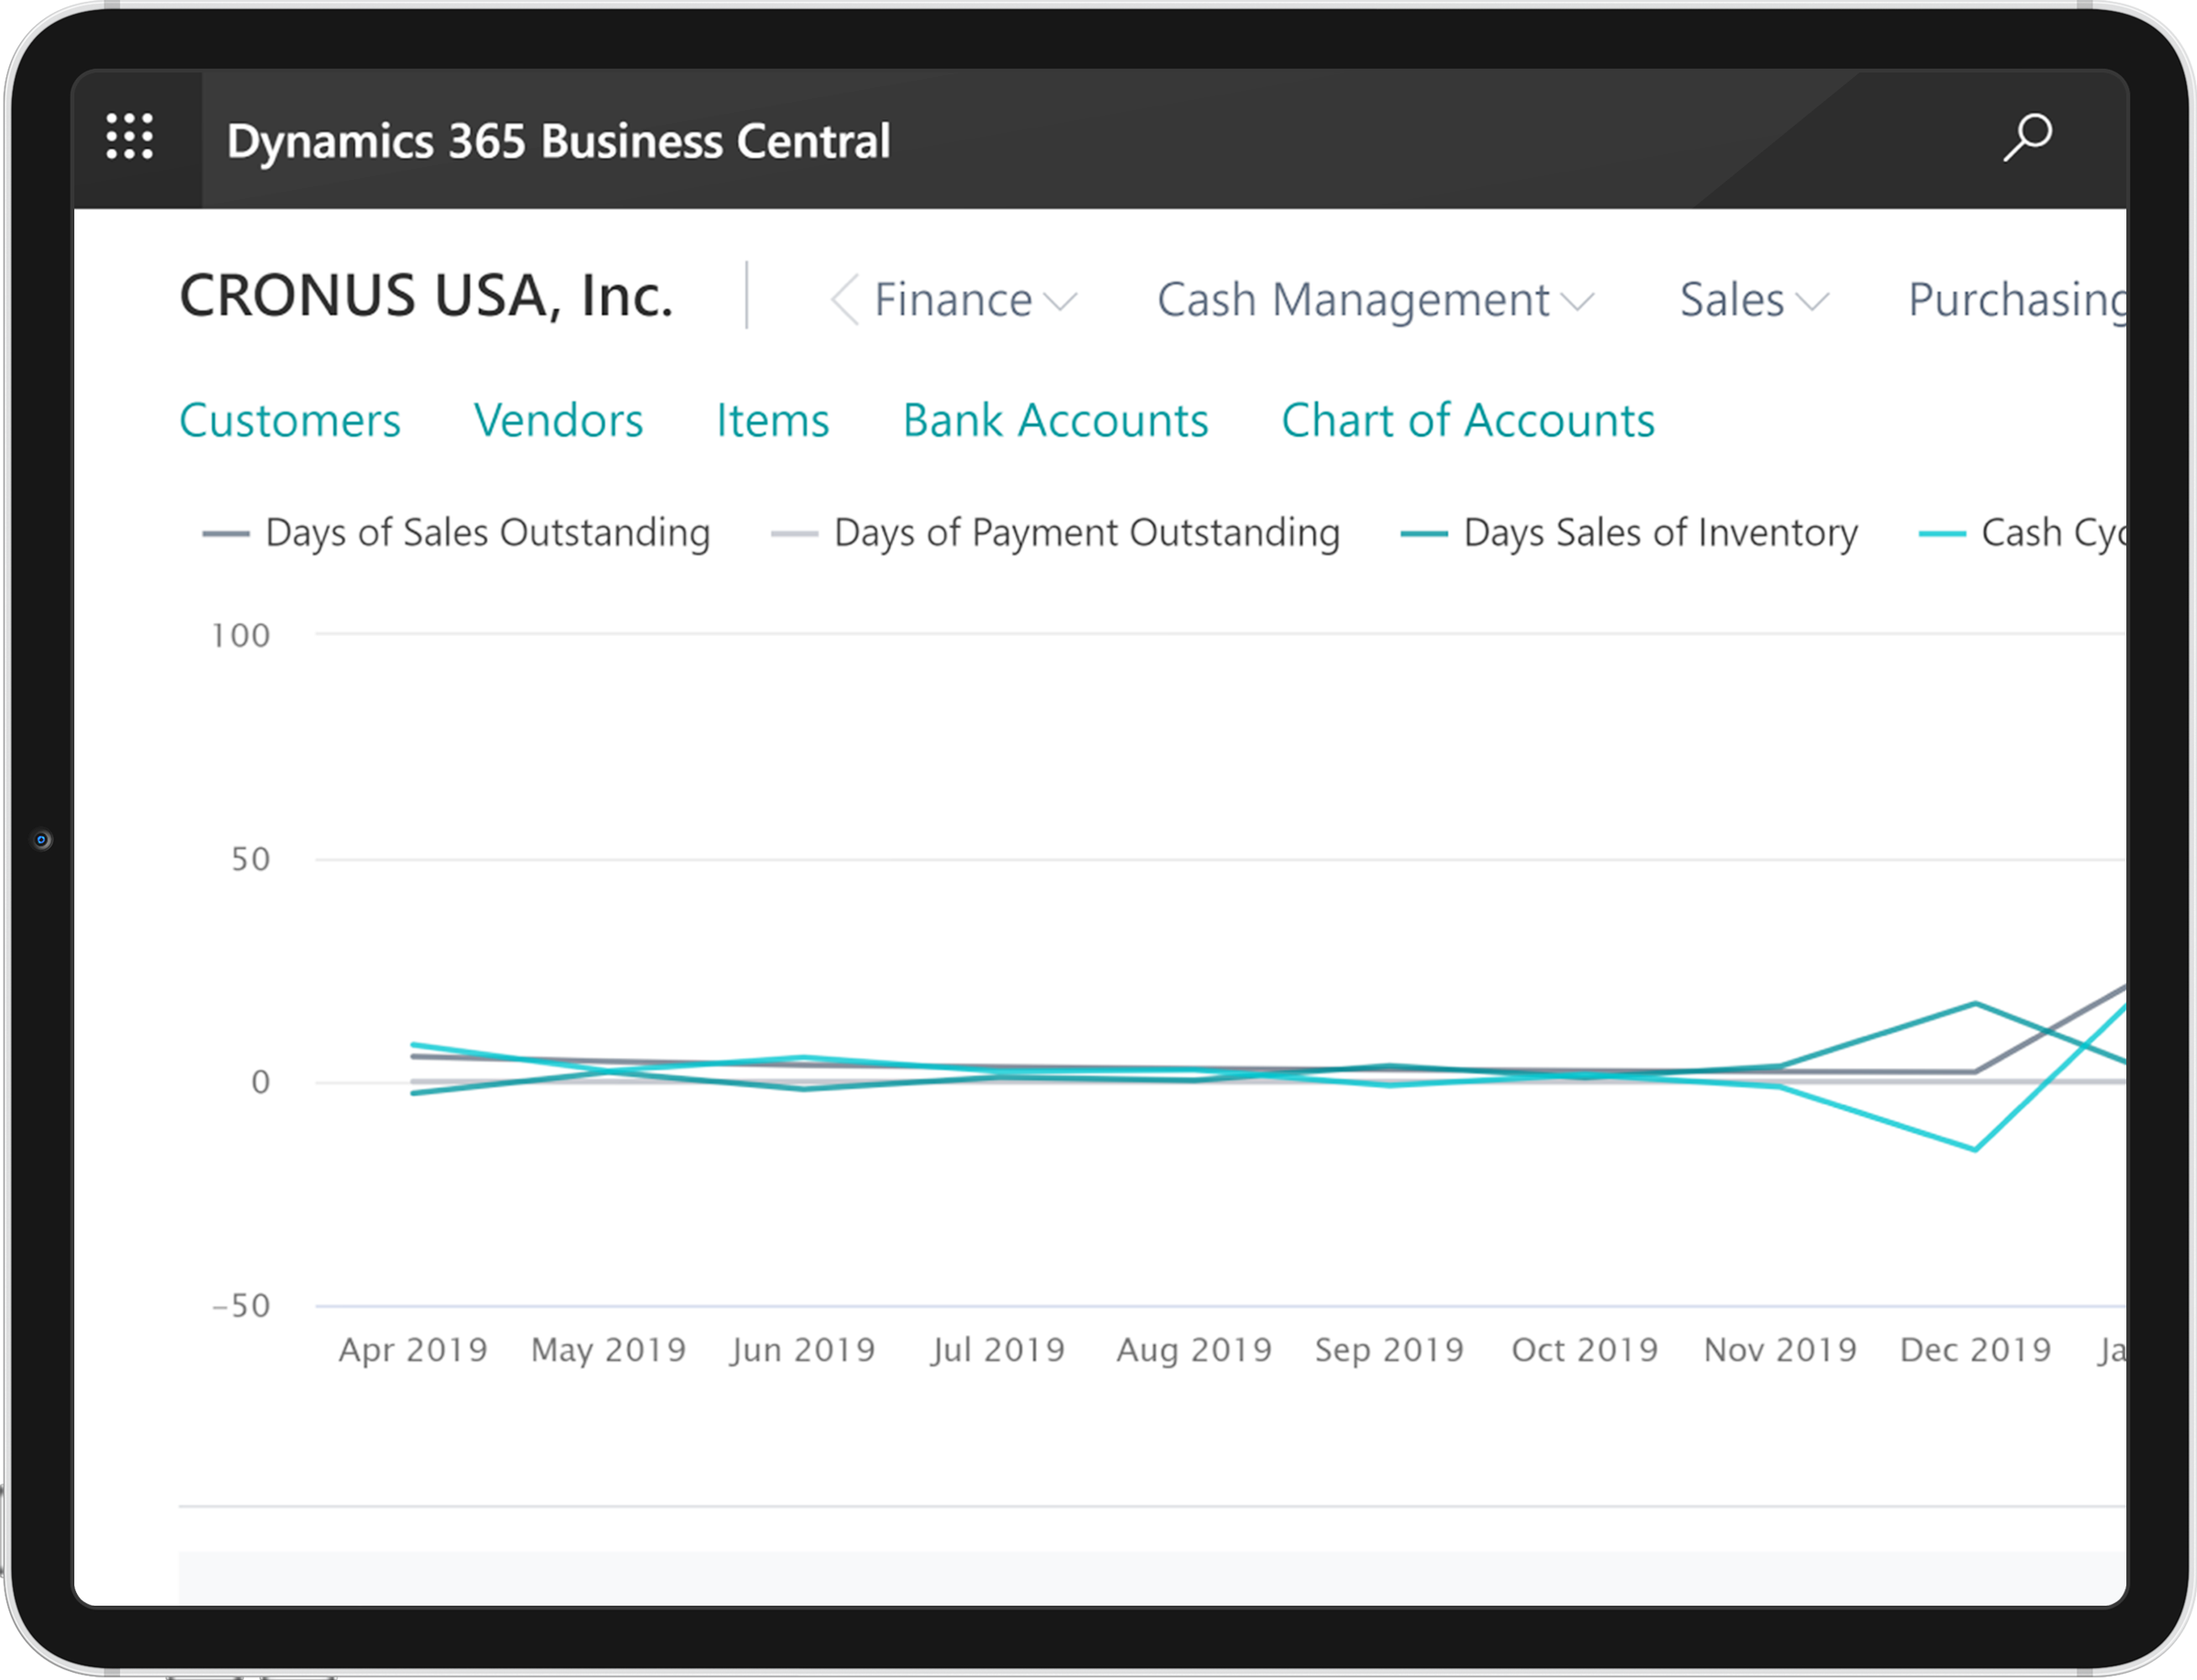Expand the Cash Management menu
Viewport: 2197px width, 1680px height.
(1375, 300)
